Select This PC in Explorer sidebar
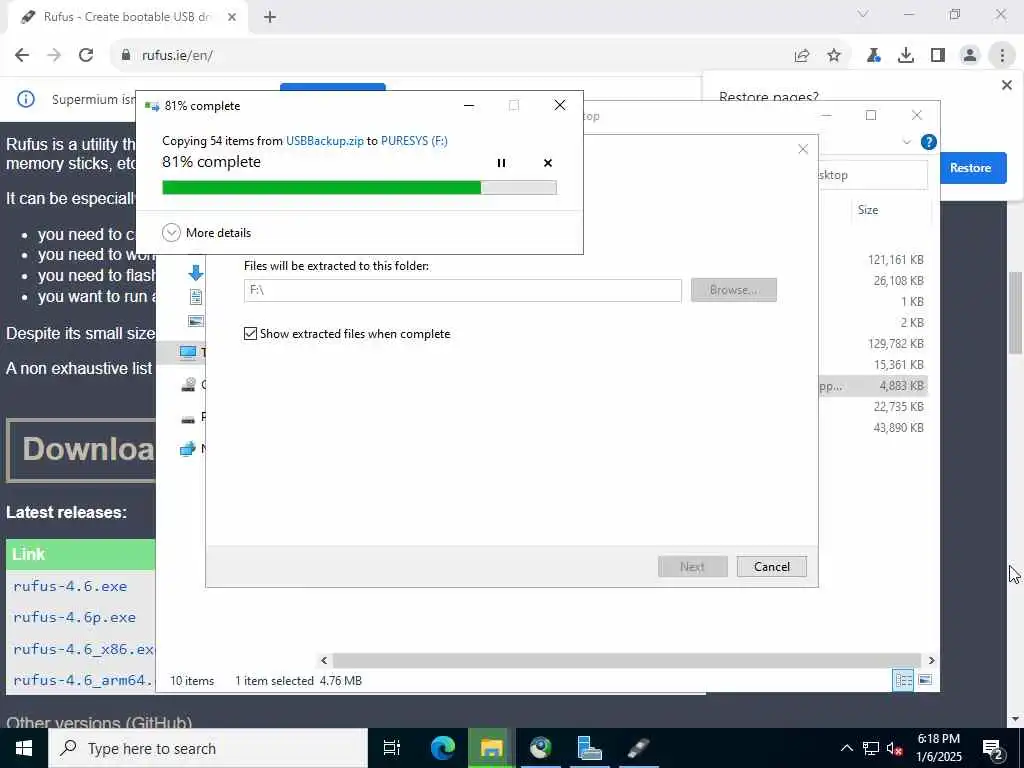This screenshot has width=1024, height=768. click(x=191, y=353)
